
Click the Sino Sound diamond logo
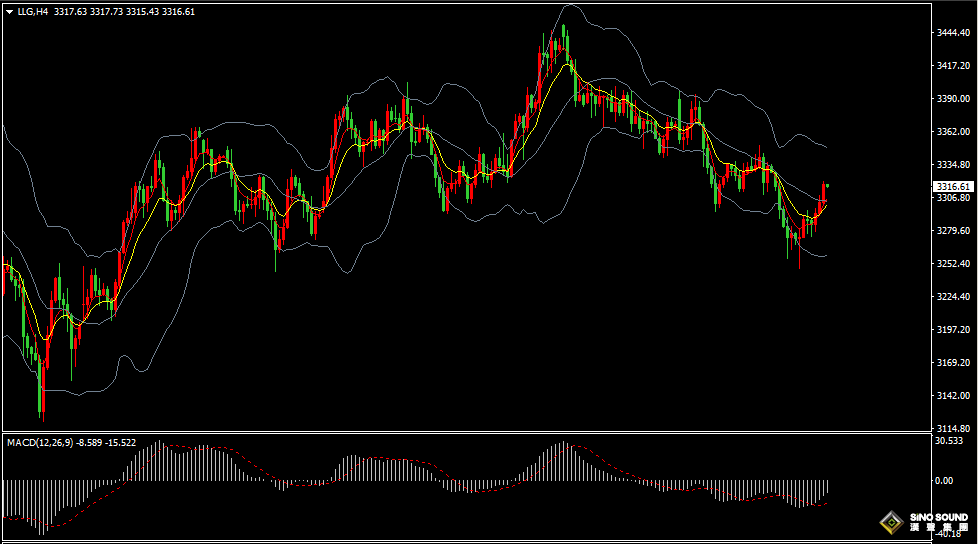(891, 522)
